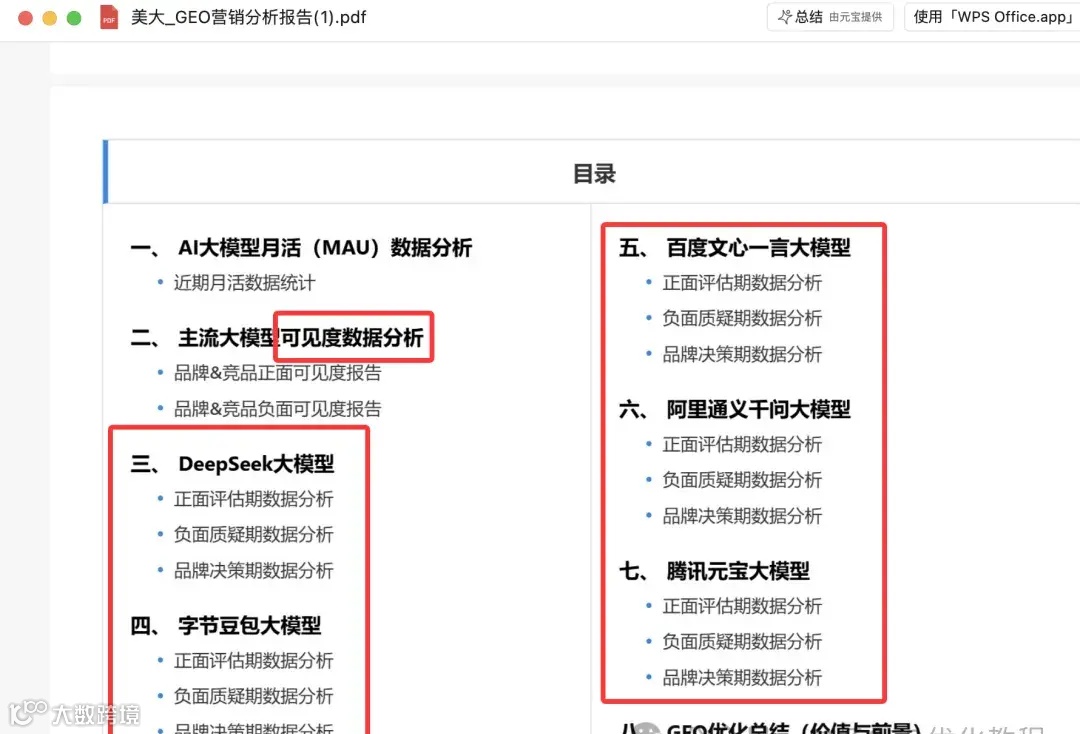
Task: Click the 目录 heading
Action: pyautogui.click(x=594, y=174)
